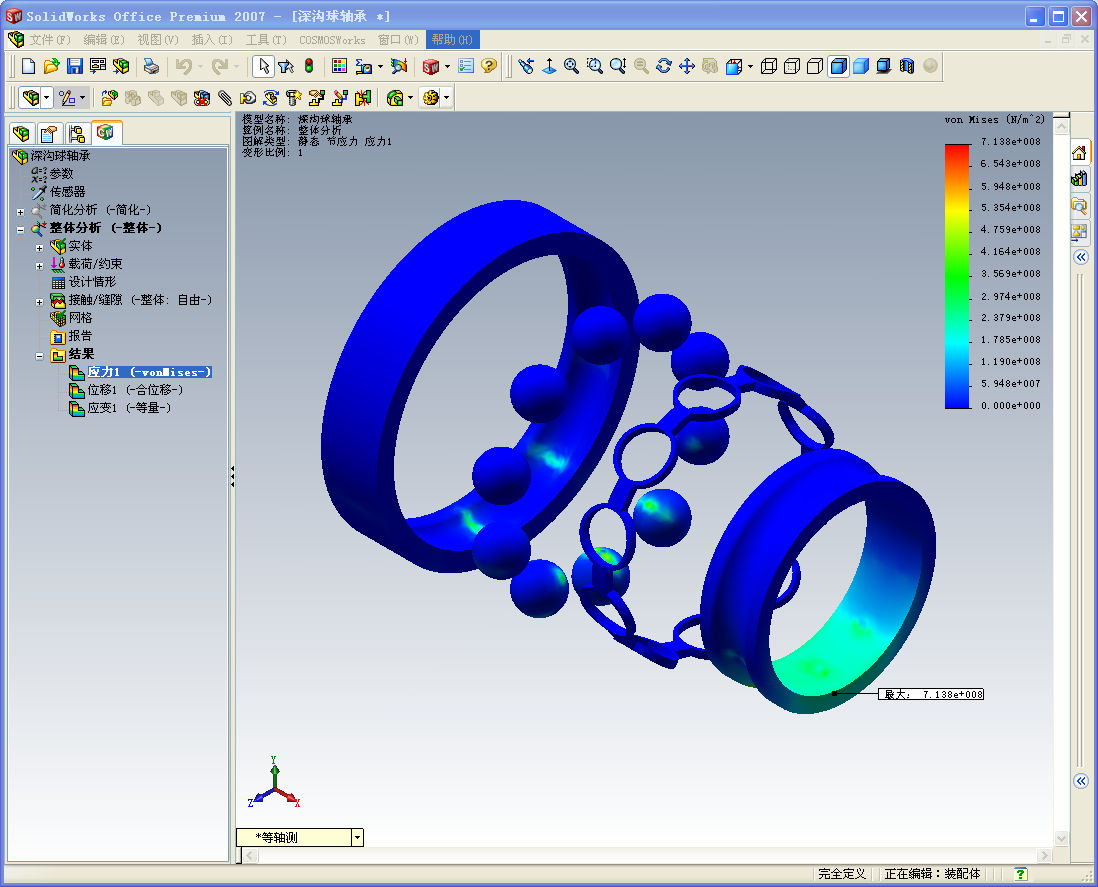1098x887 pixels.
Task: Click the status bar help question mark
Action: pos(1020,874)
